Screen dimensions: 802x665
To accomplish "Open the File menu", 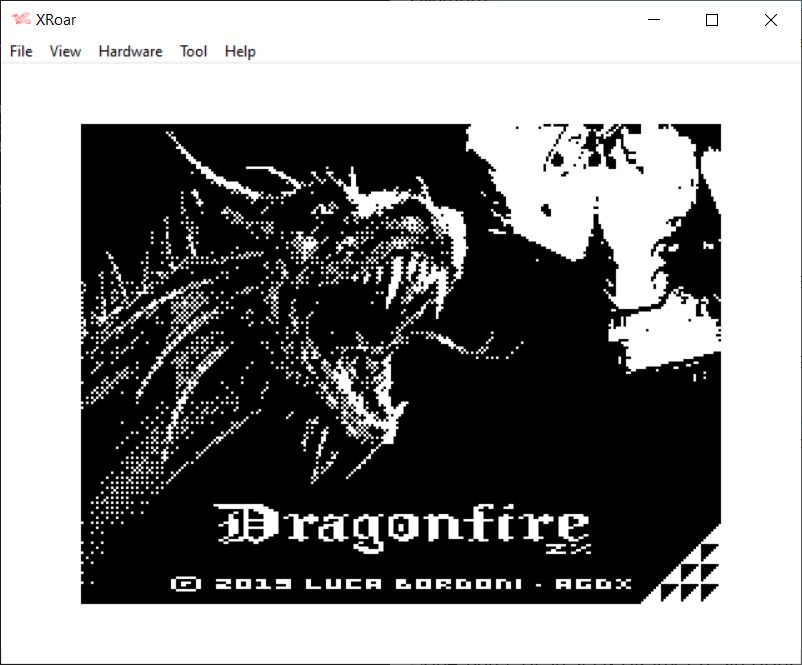I will pos(21,51).
